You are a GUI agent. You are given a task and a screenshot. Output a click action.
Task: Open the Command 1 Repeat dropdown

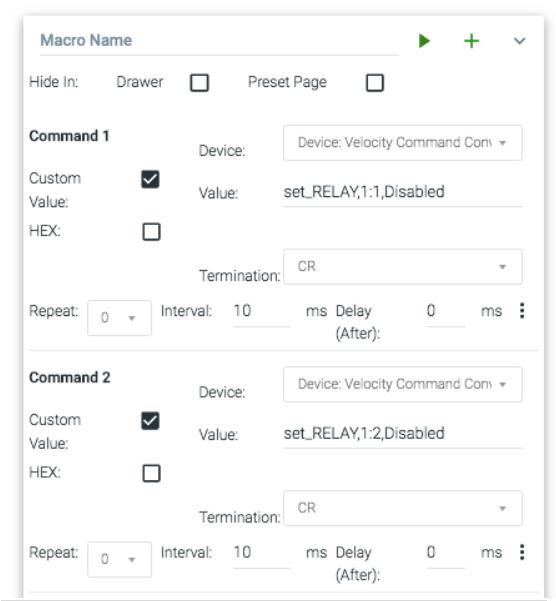click(x=119, y=318)
